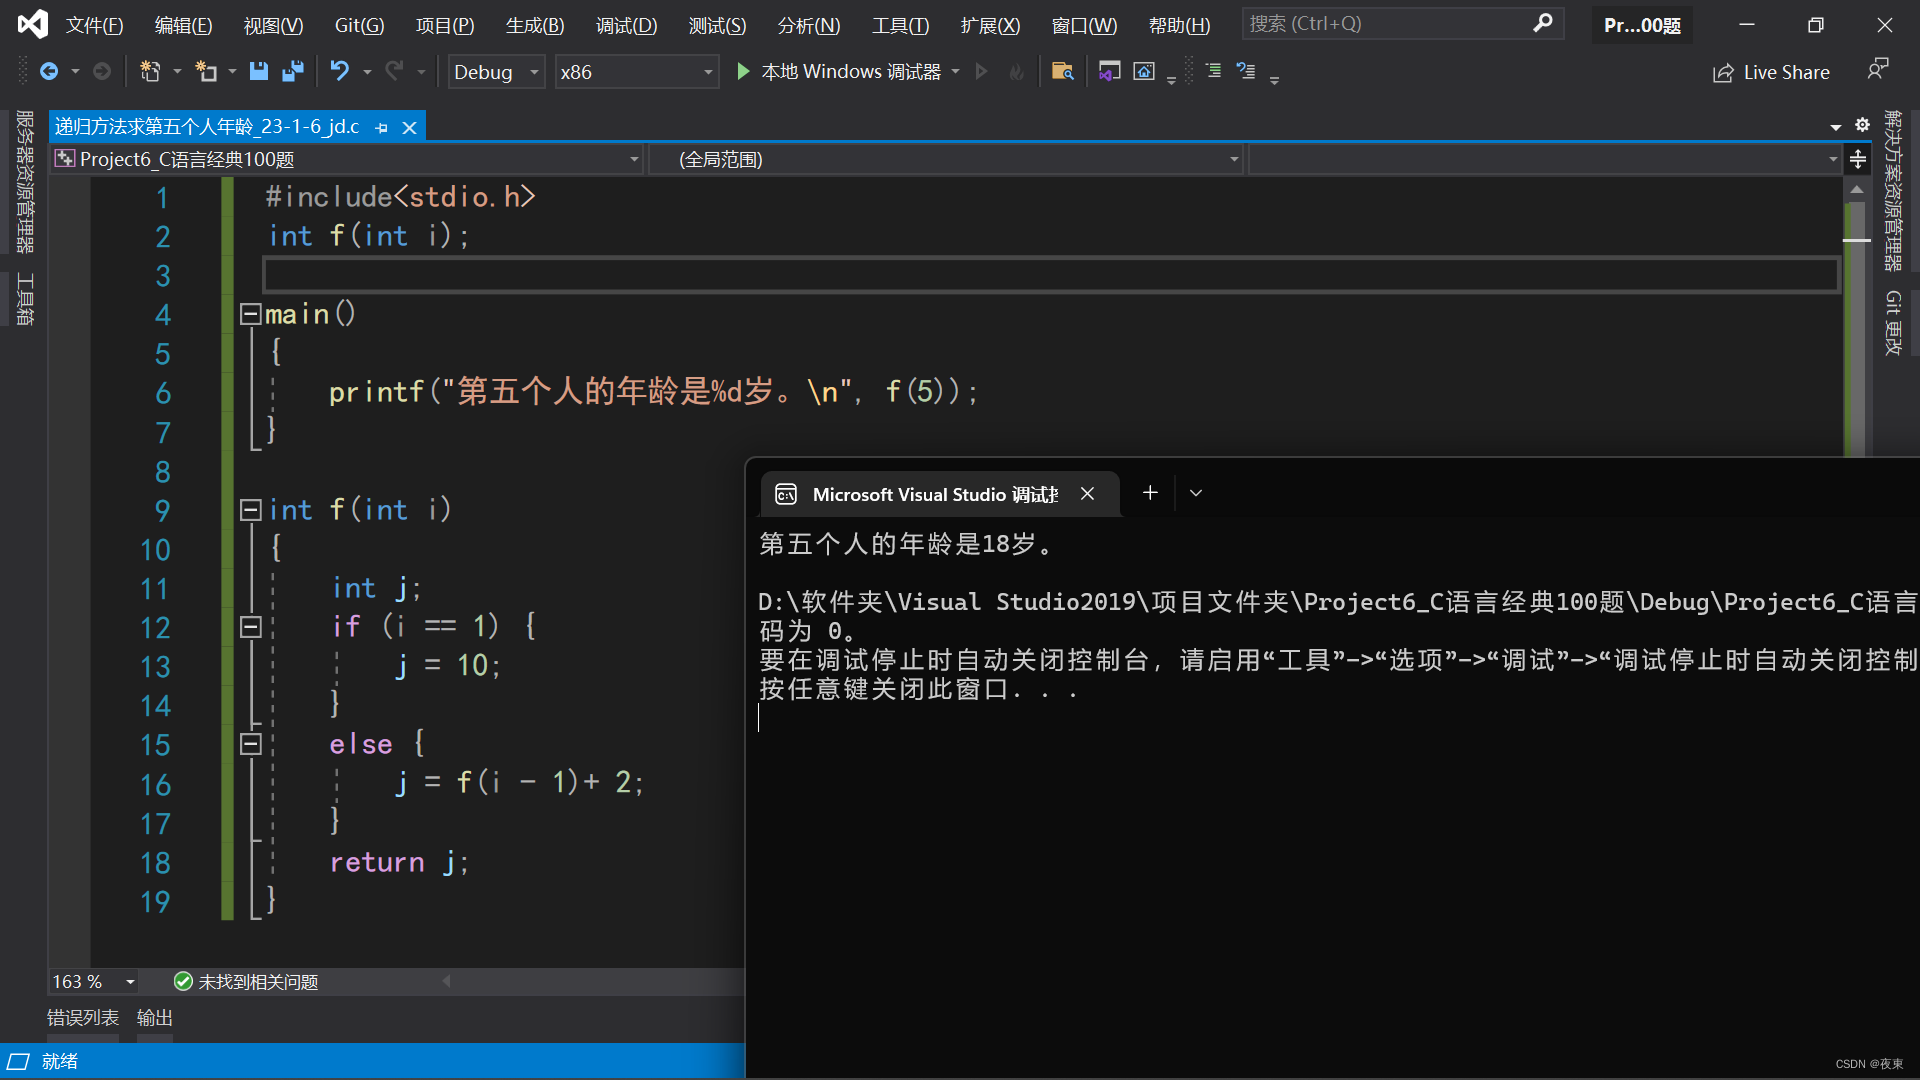
Task: Click the search box (Ctrl+Q)
Action: pyautogui.click(x=1390, y=23)
